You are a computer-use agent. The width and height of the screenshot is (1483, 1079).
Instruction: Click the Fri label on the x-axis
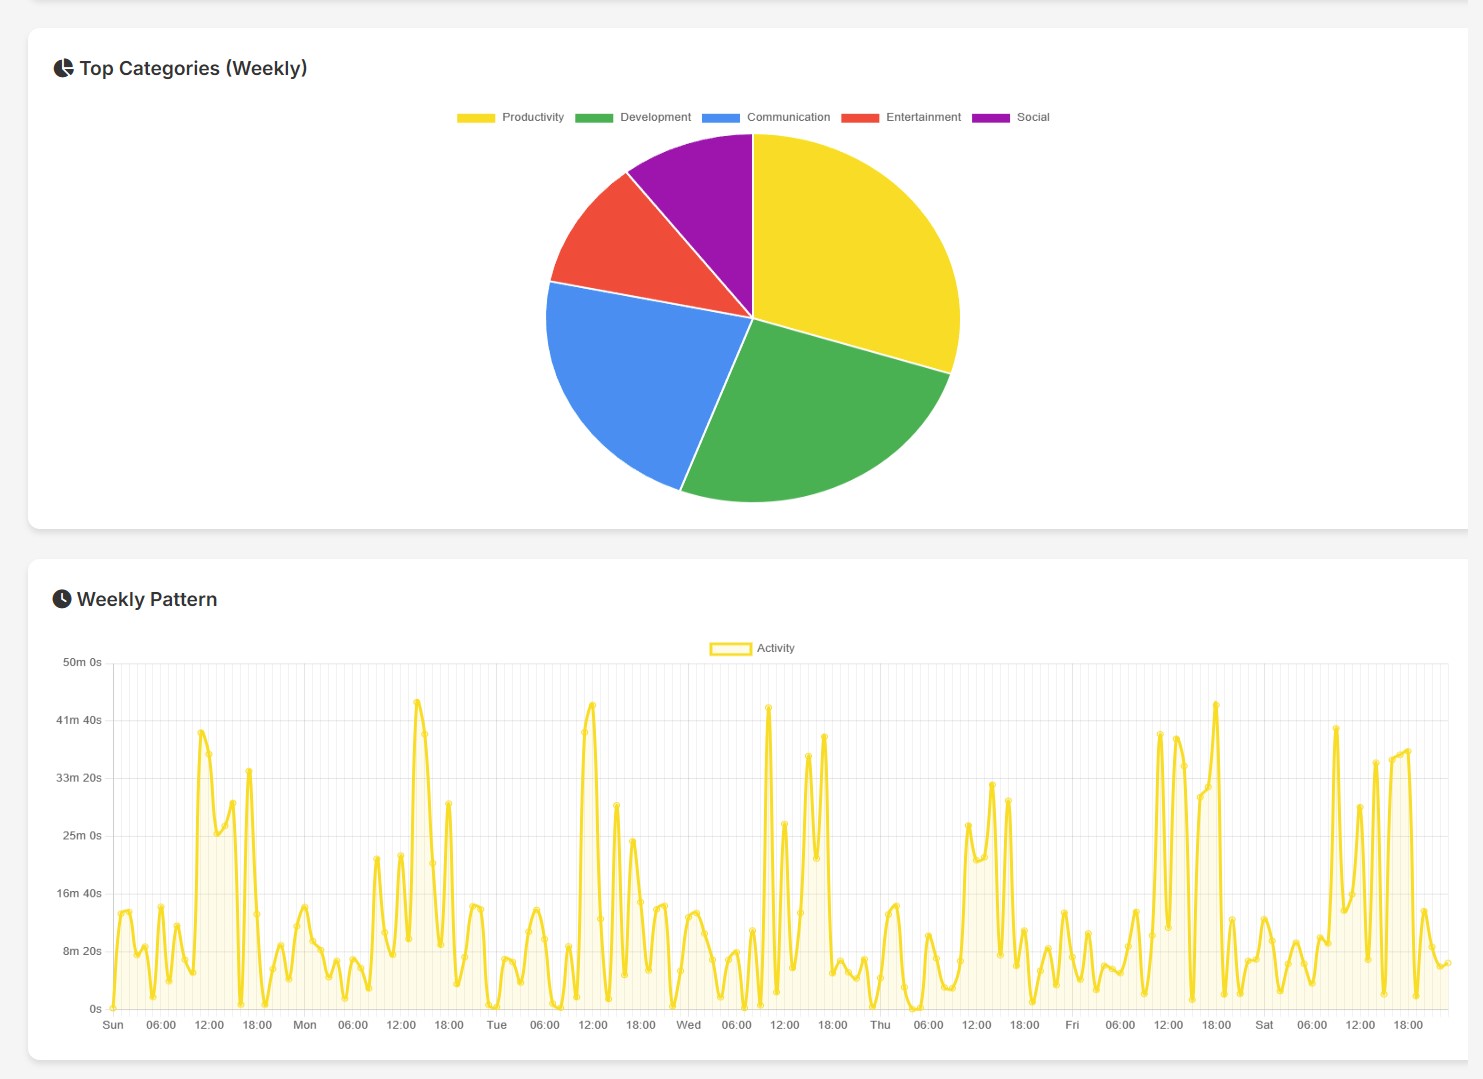tap(1072, 1025)
